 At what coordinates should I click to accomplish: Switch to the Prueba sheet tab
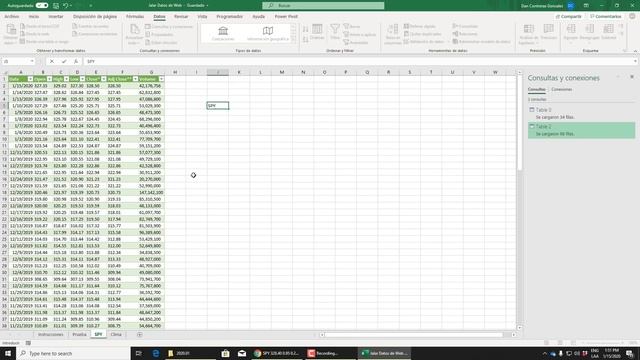pos(79,334)
